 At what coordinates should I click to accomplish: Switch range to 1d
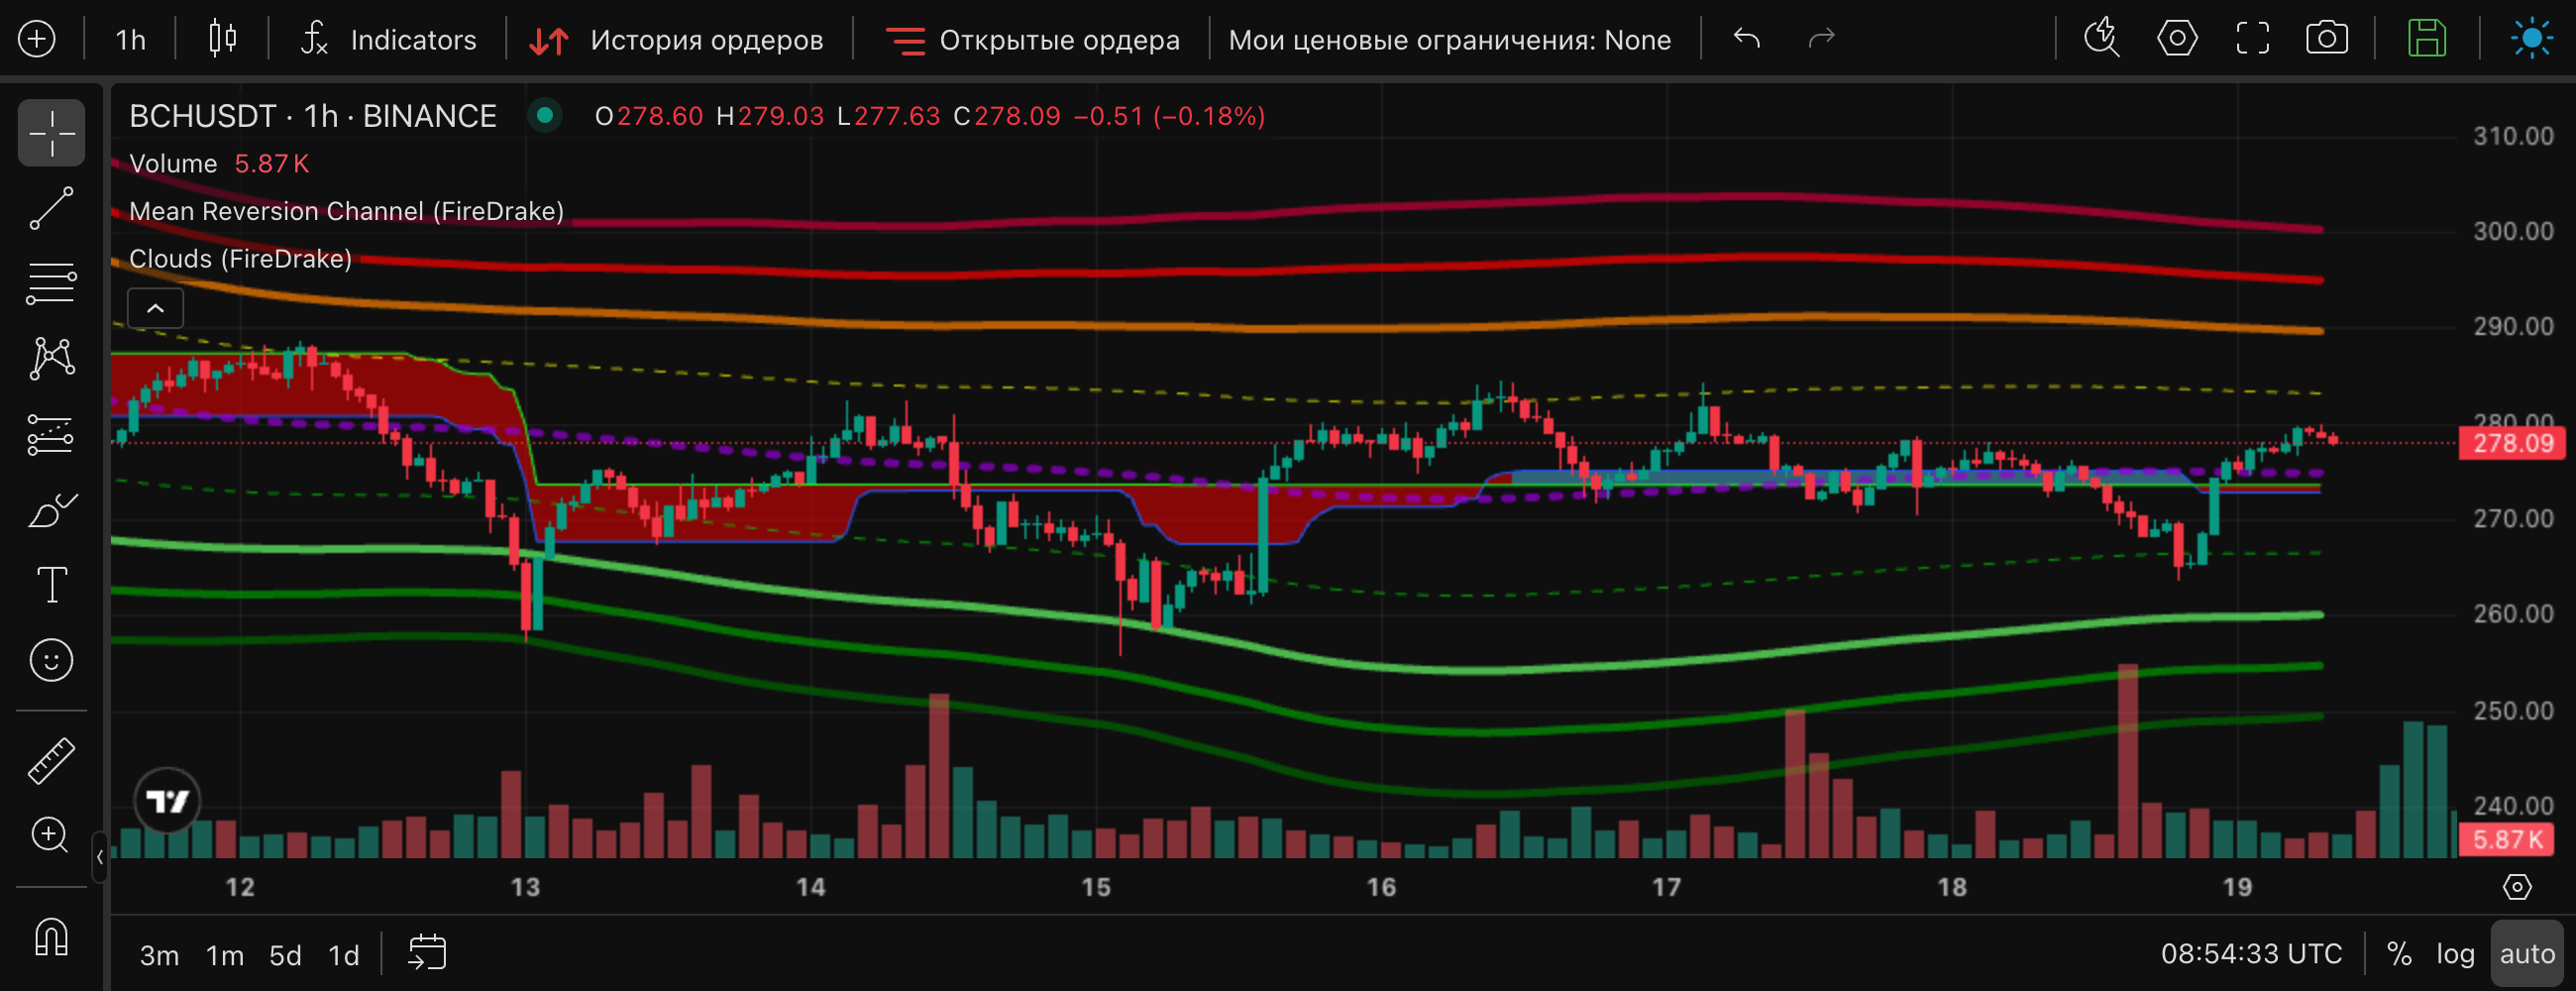pyautogui.click(x=344, y=956)
